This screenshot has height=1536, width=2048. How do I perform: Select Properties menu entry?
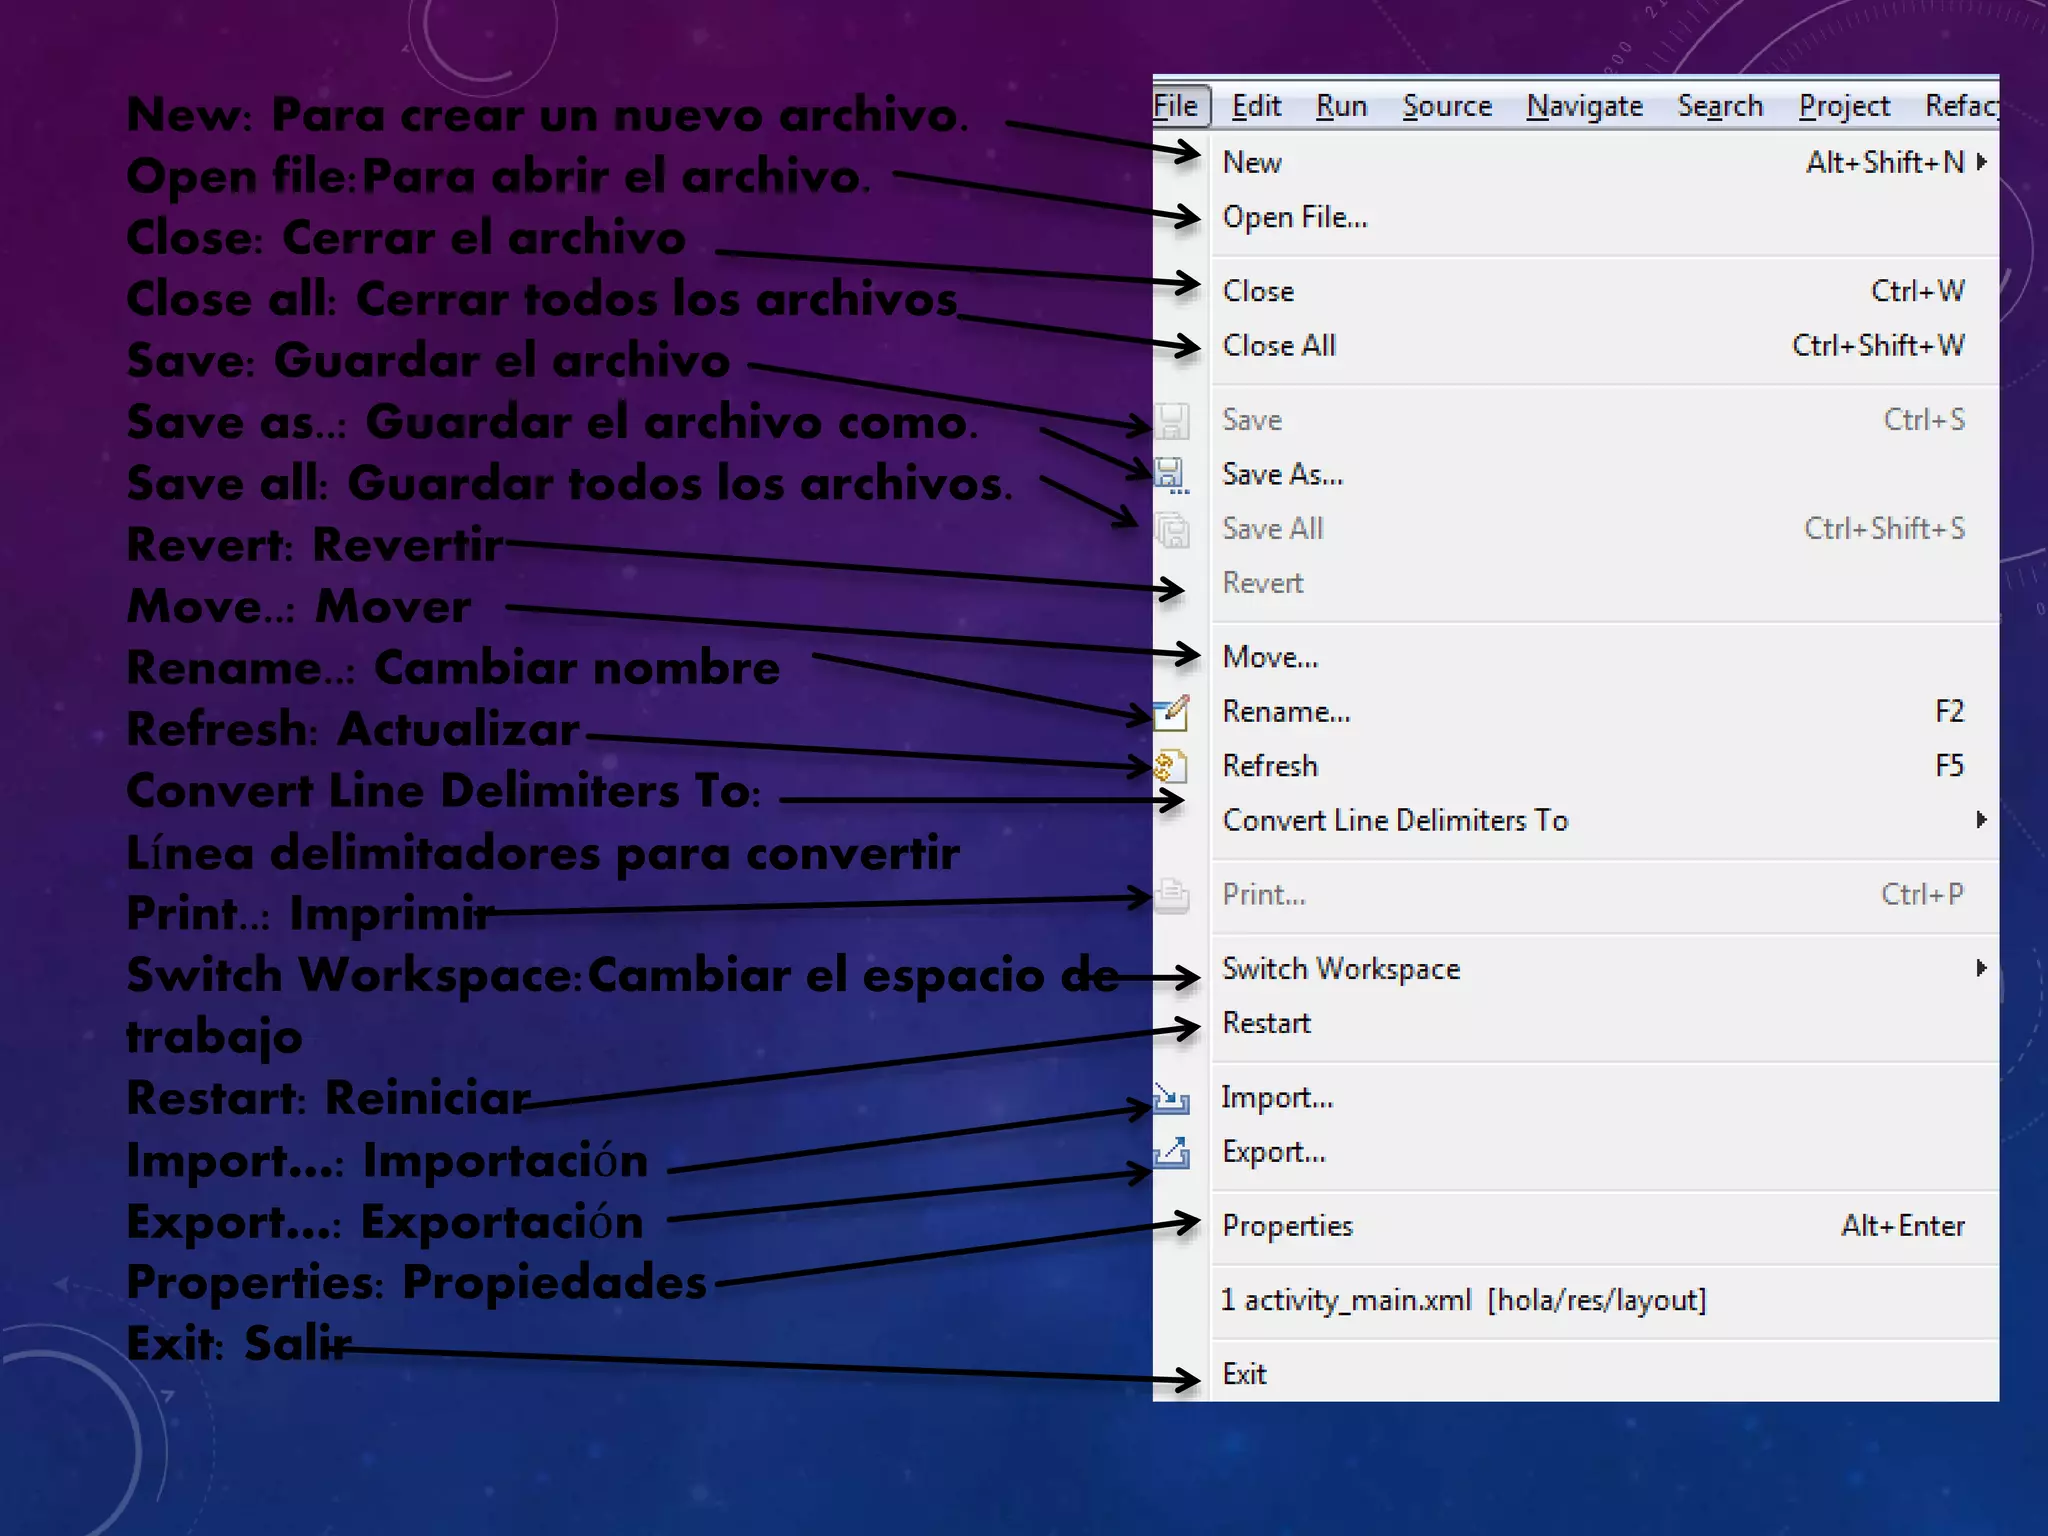(1605, 1226)
